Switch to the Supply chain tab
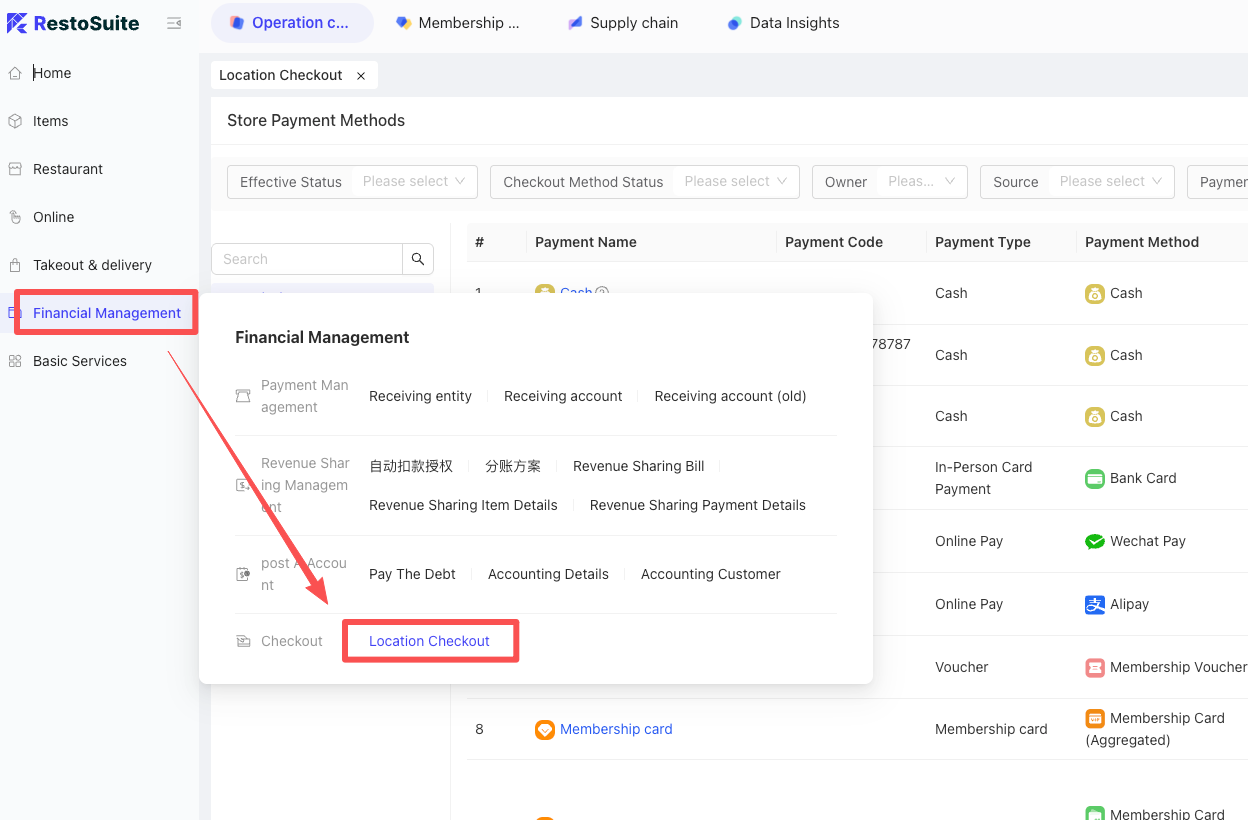Image resolution: width=1248 pixels, height=820 pixels. (x=623, y=23)
